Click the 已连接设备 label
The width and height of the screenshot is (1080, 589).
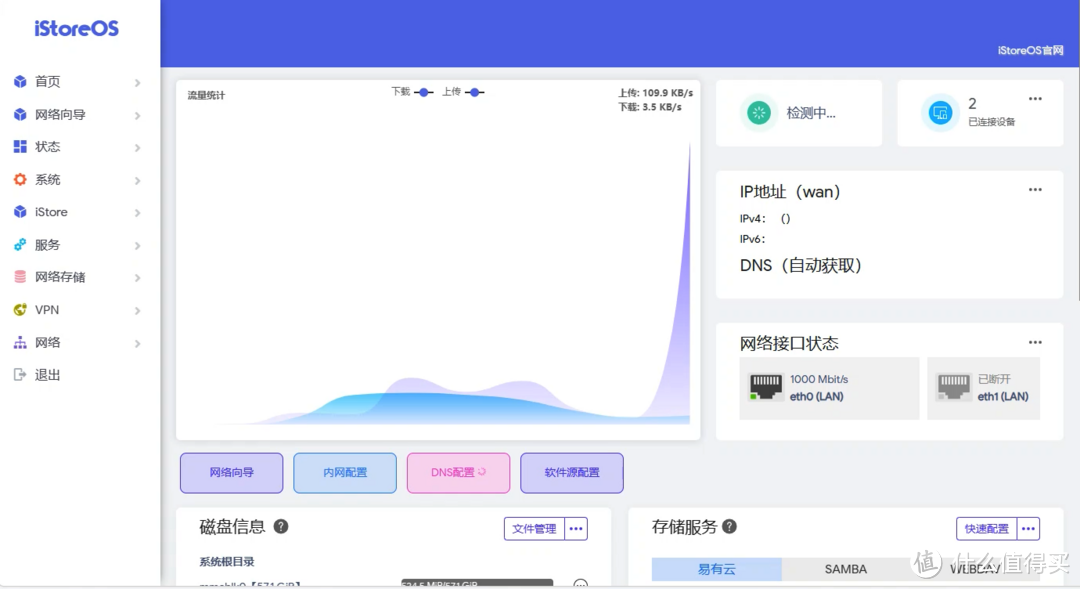coord(992,122)
